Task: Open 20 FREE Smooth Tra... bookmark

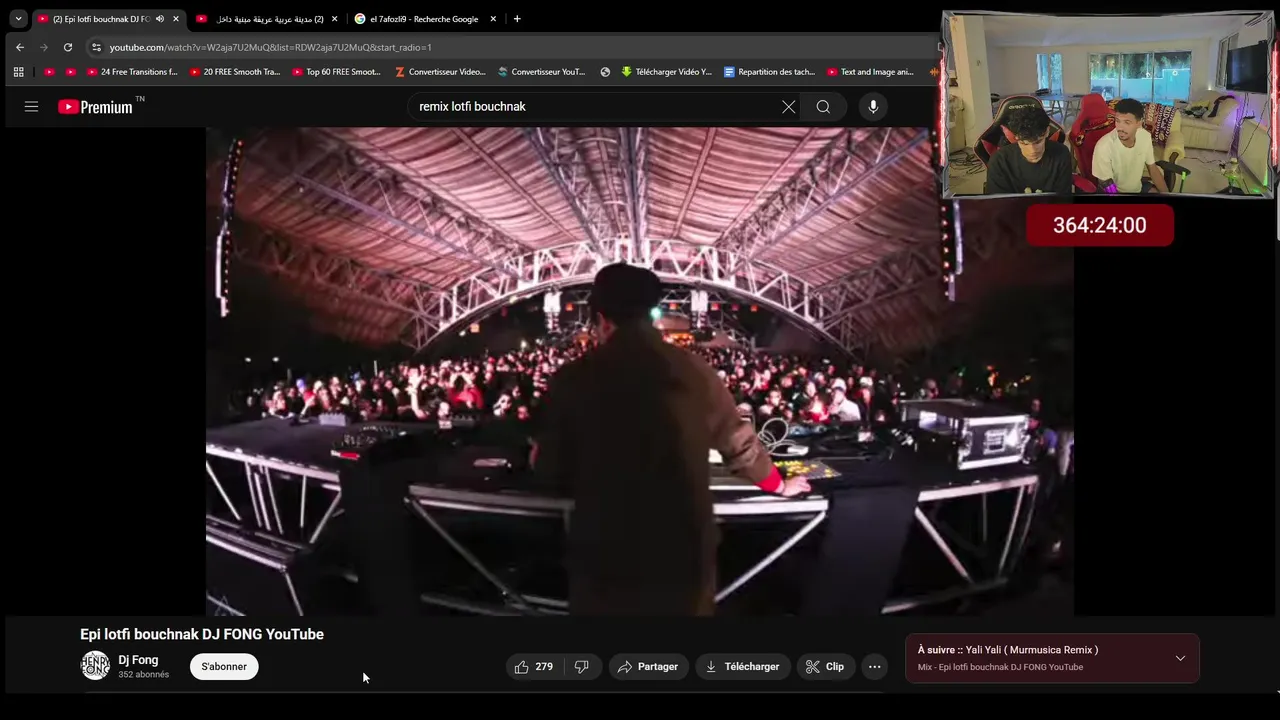Action: (x=235, y=72)
